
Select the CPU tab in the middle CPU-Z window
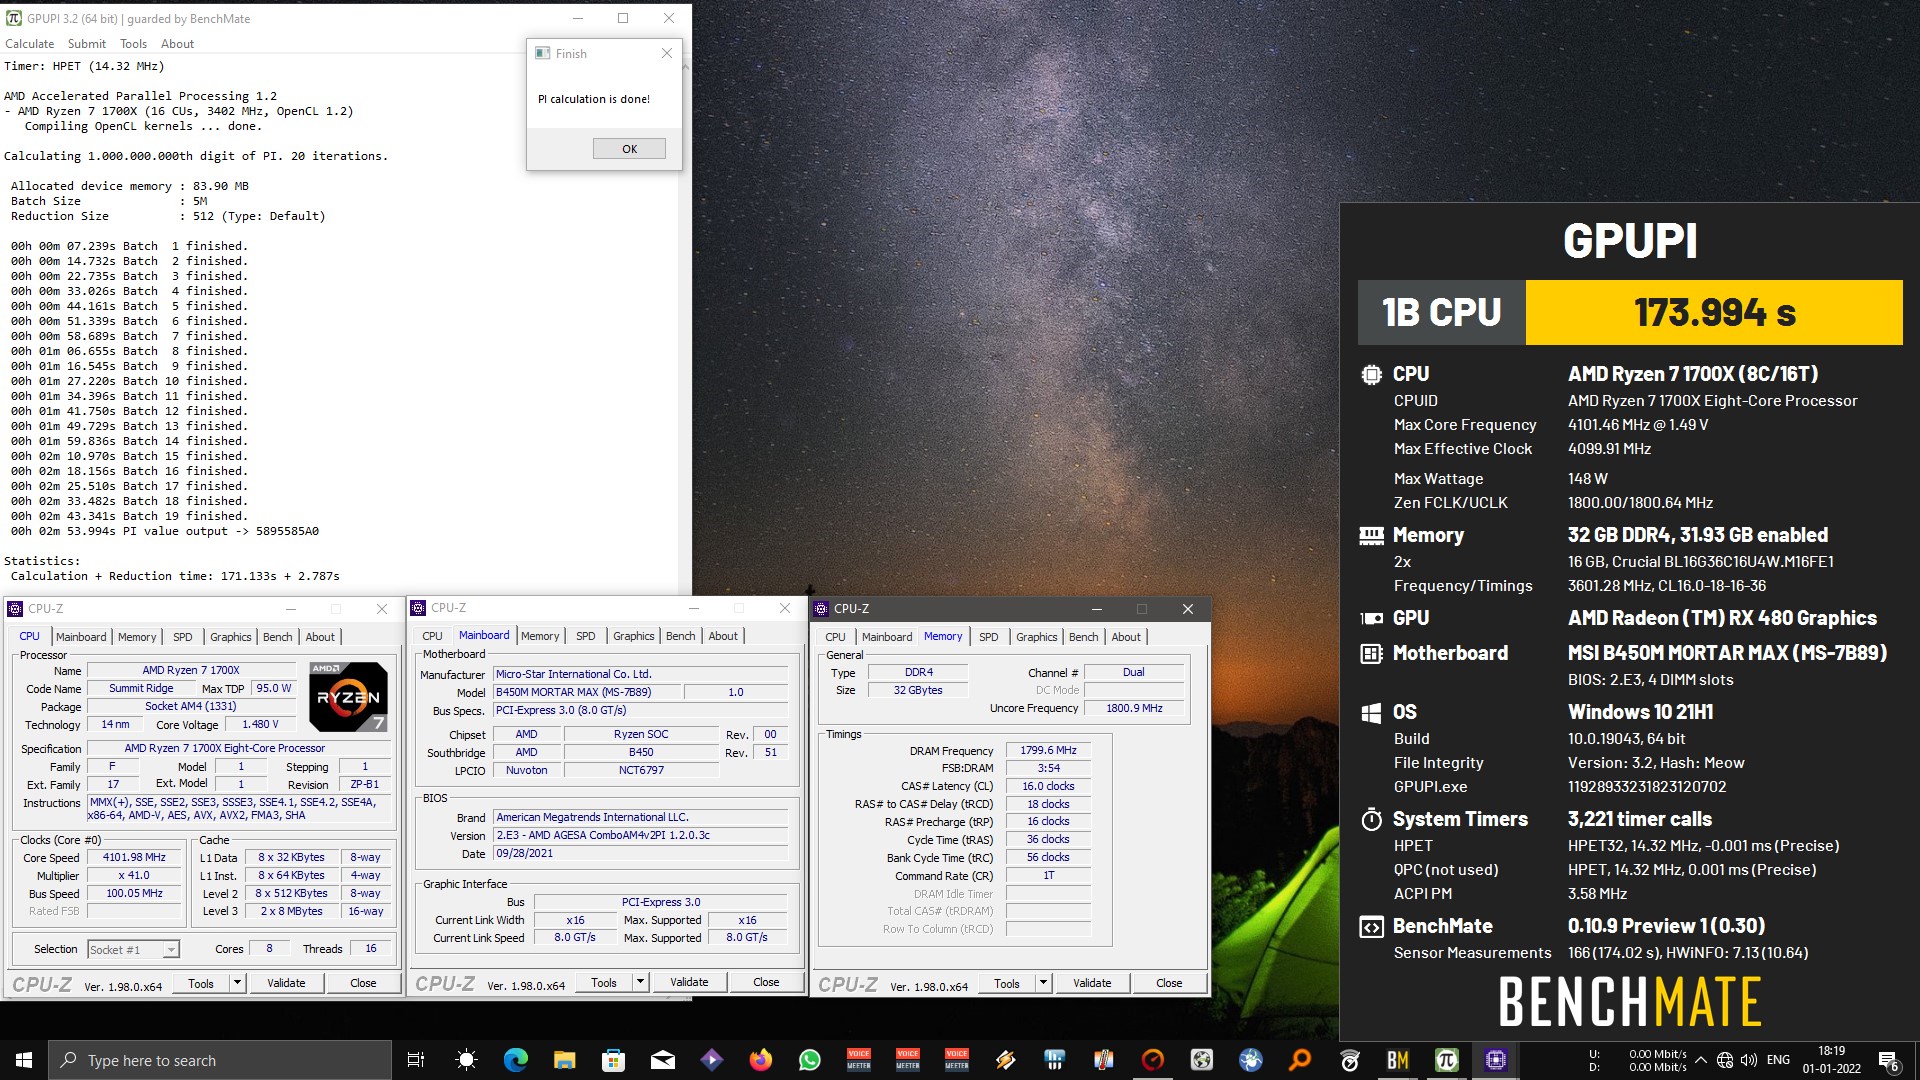[432, 636]
